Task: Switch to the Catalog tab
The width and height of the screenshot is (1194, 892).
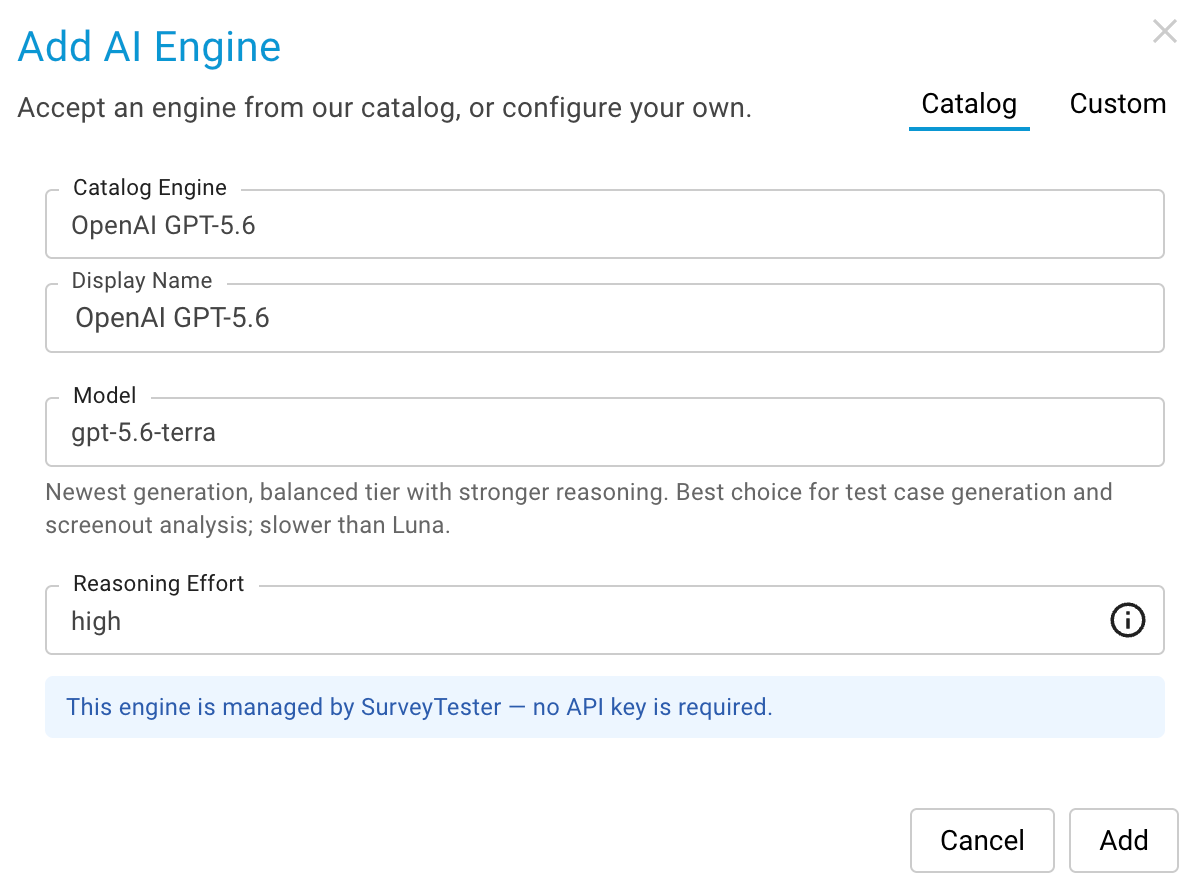Action: pos(969,104)
